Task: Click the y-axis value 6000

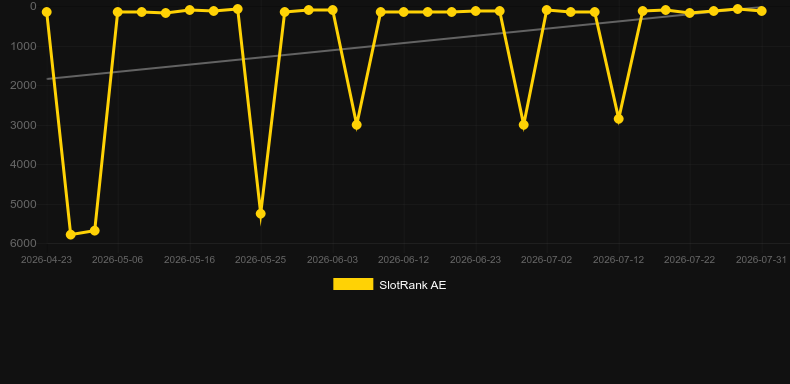Action: [x=23, y=243]
